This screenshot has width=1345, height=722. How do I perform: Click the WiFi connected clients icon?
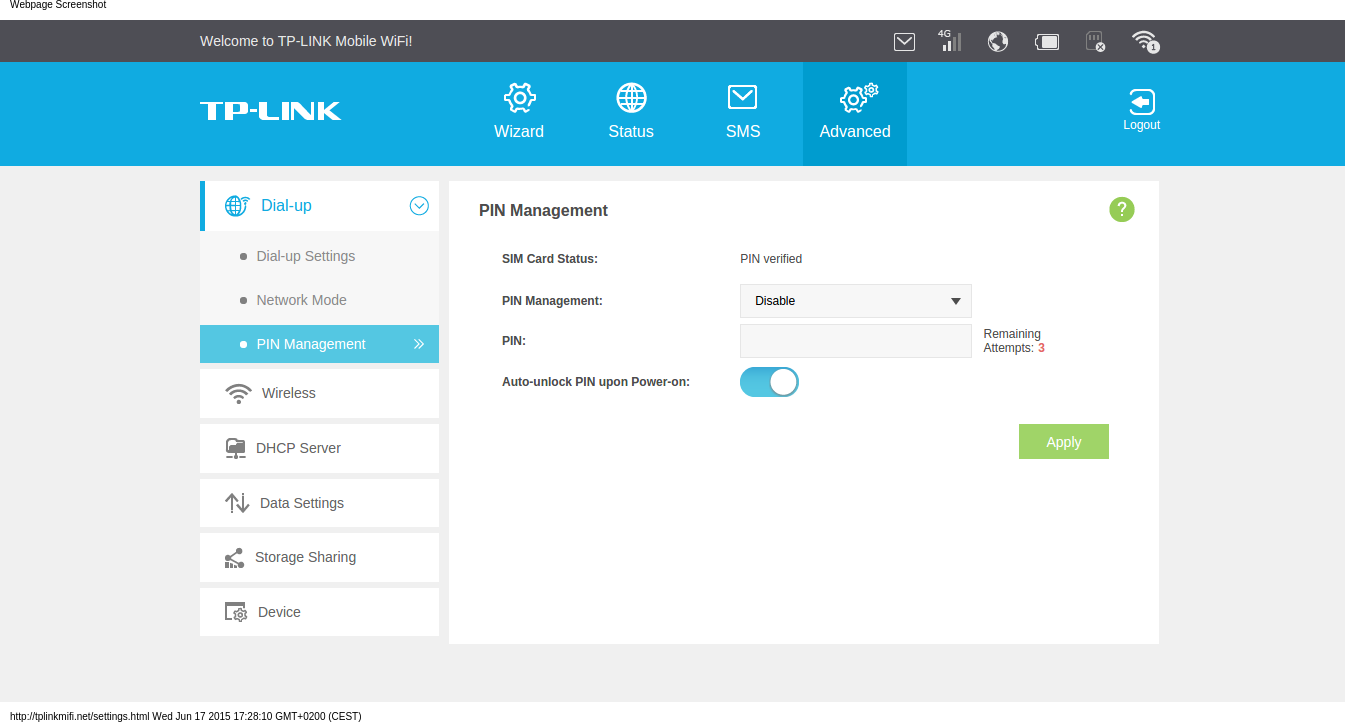(x=1144, y=41)
